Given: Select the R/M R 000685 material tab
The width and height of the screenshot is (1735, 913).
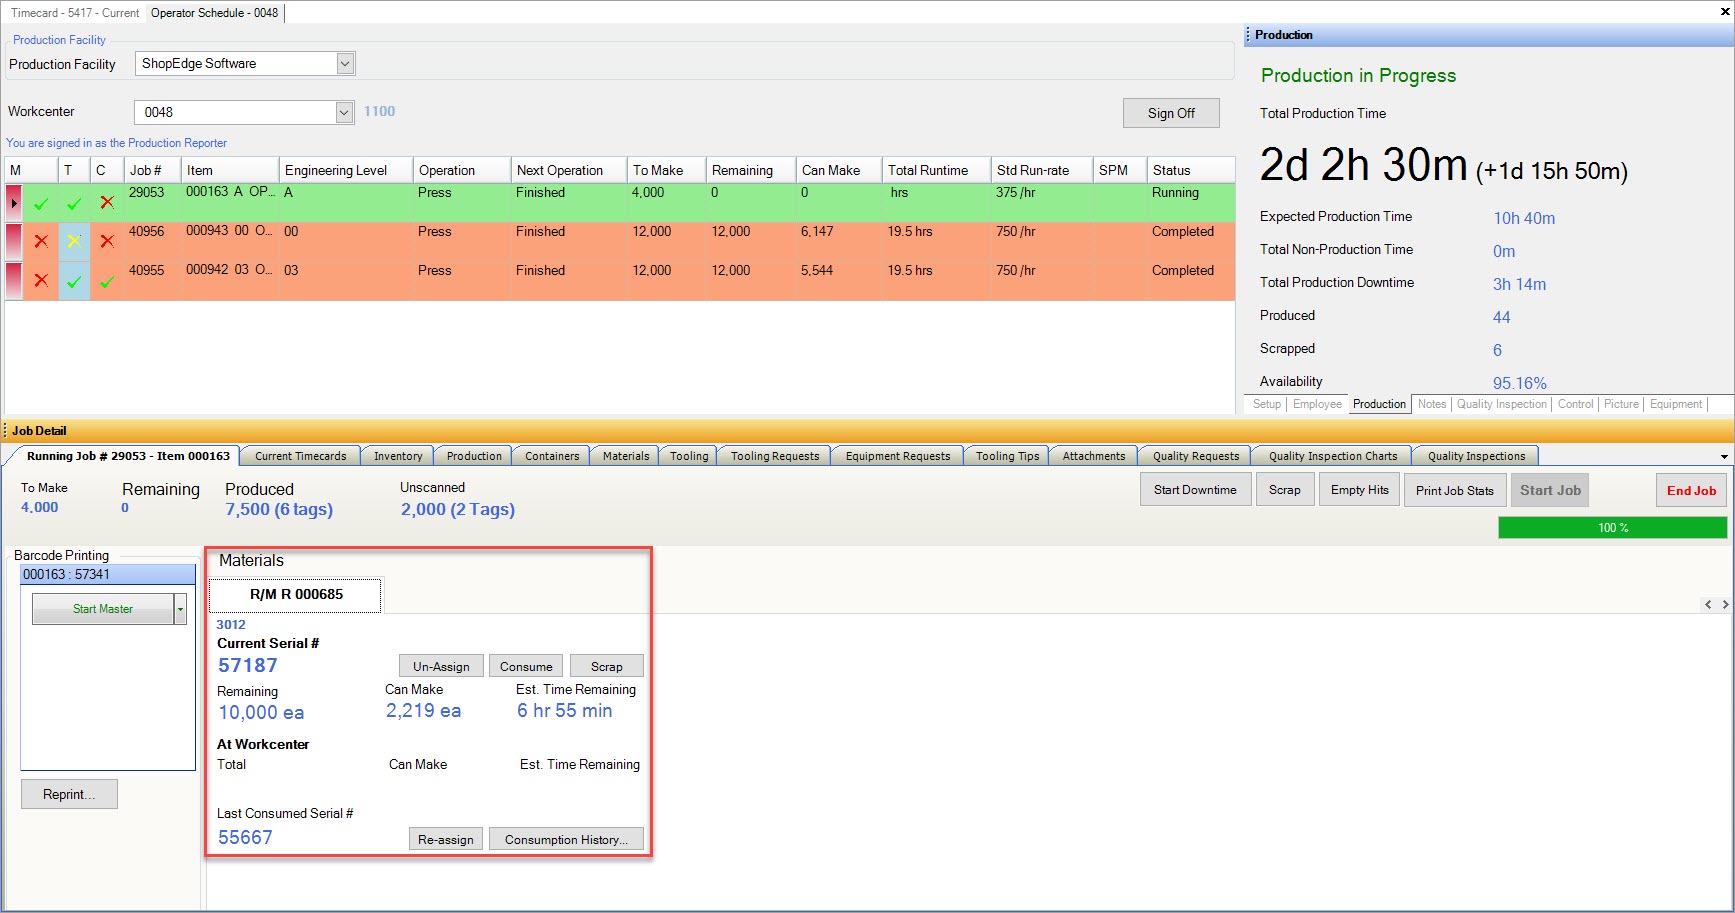Looking at the screenshot, I should [x=296, y=594].
